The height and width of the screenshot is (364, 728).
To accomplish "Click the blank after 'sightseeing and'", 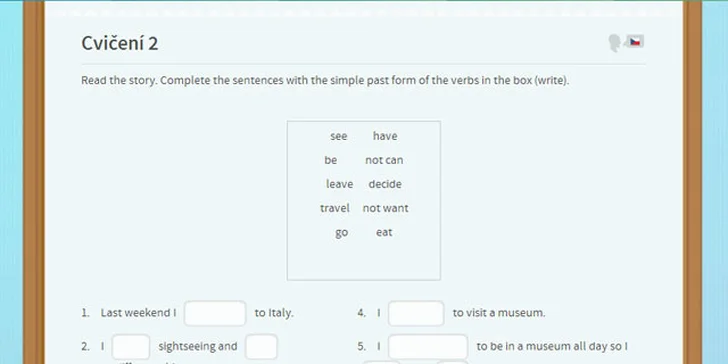I will pos(261,346).
